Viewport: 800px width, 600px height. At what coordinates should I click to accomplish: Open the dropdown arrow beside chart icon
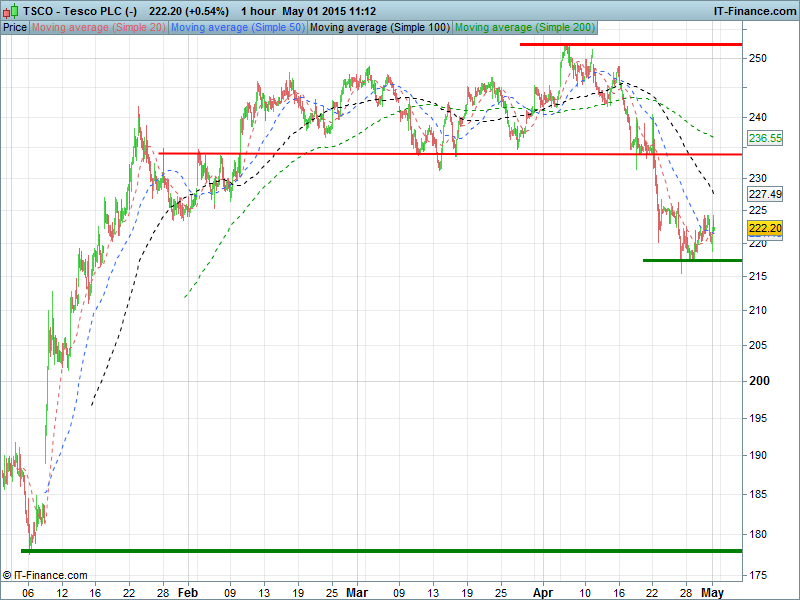pos(18,10)
